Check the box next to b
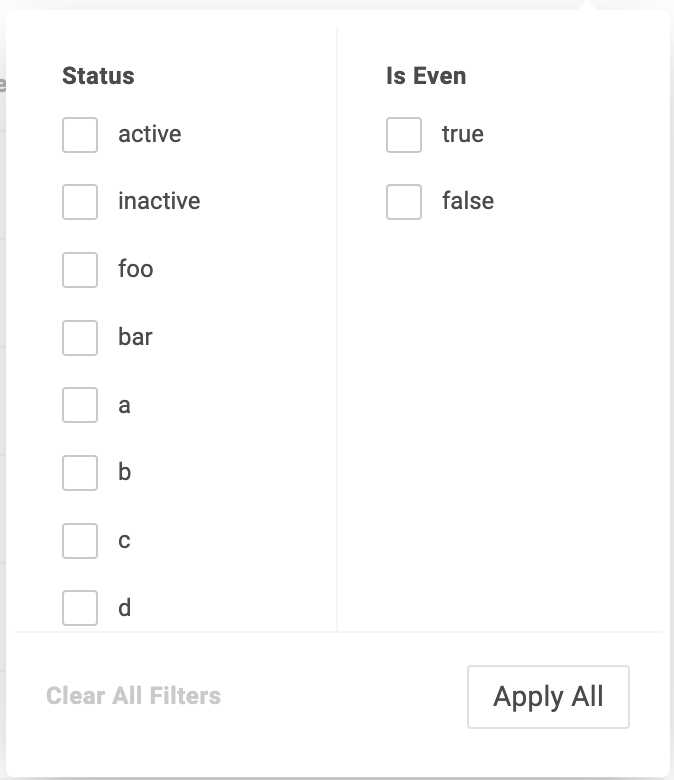Screen dimensions: 674x780 pos(80,473)
